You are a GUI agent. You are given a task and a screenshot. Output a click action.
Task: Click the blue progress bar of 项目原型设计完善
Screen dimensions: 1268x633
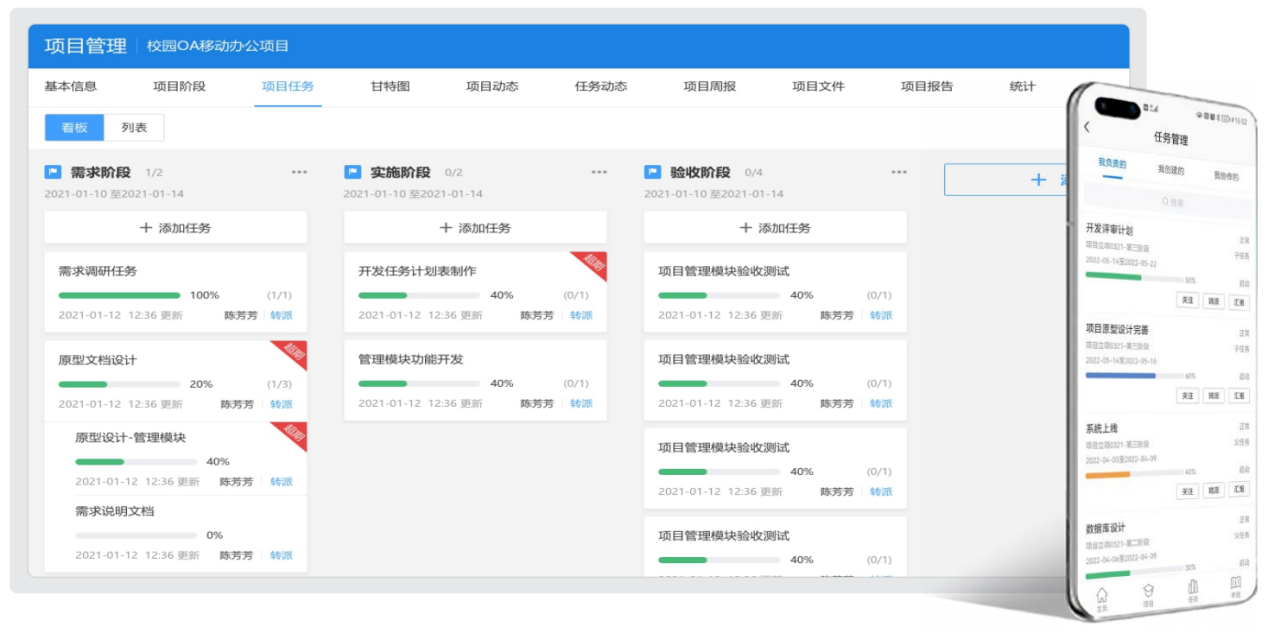[1134, 376]
